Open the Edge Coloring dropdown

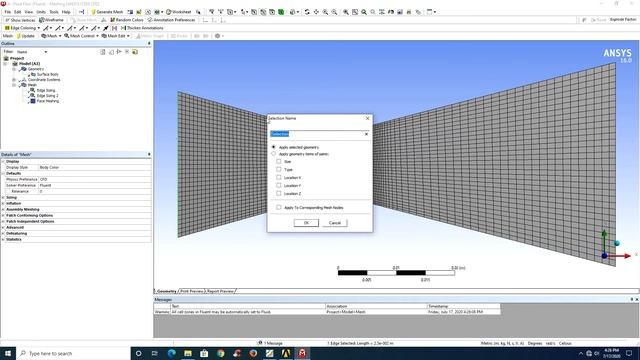pos(22,28)
